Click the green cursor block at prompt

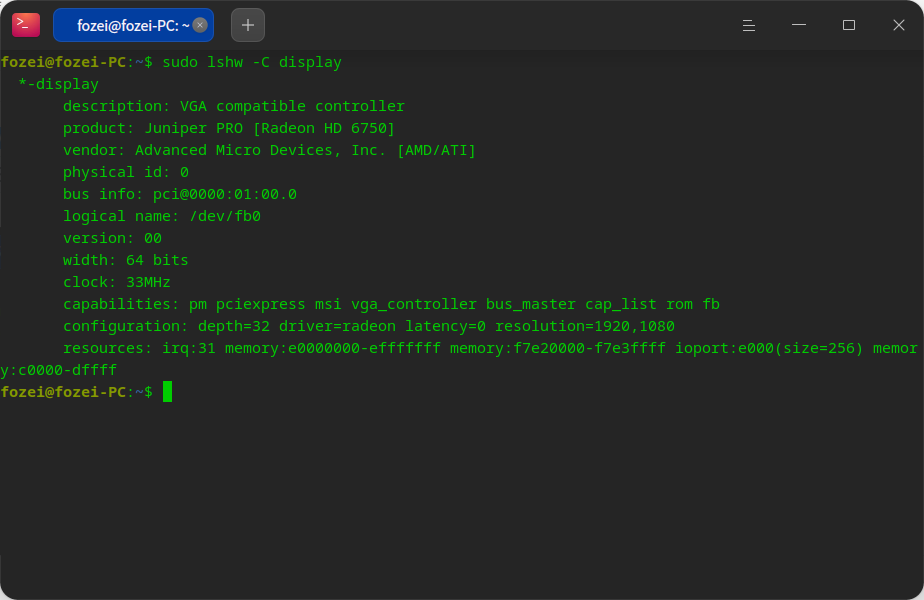[x=167, y=392]
